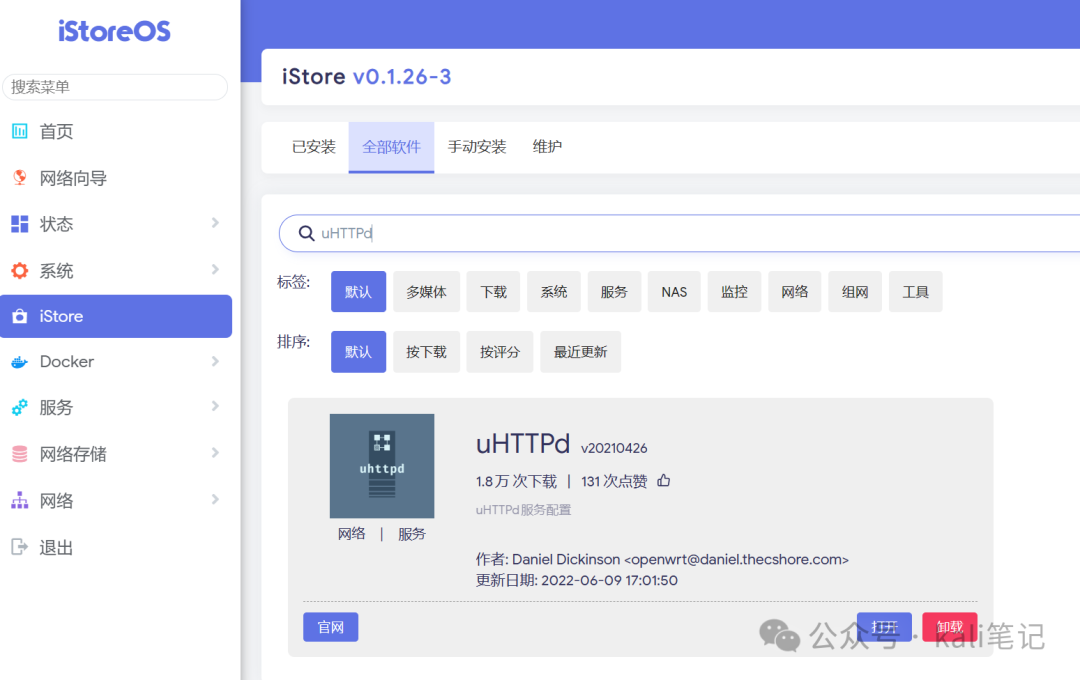The height and width of the screenshot is (680, 1080).
Task: Filter by 多媒体 tag
Action: point(426,291)
